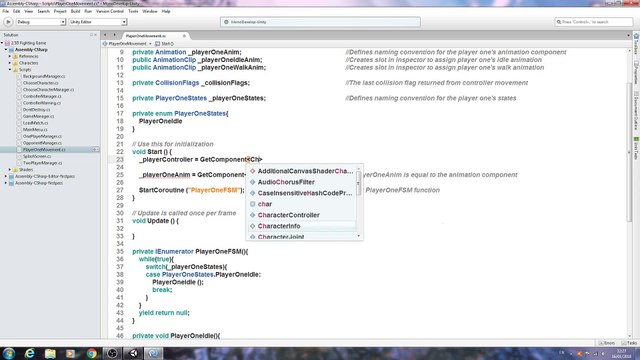Open the Project menu

pyautogui.click(x=60, y=11)
